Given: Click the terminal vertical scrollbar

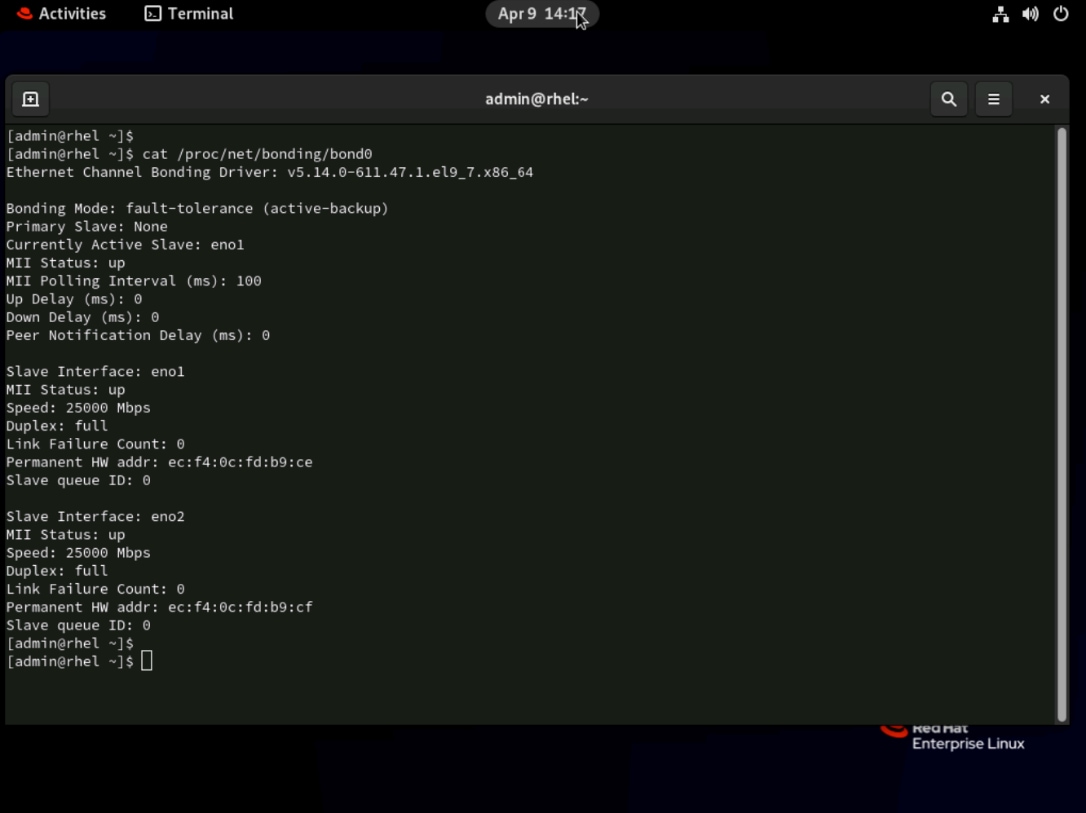Looking at the screenshot, I should [x=1062, y=425].
